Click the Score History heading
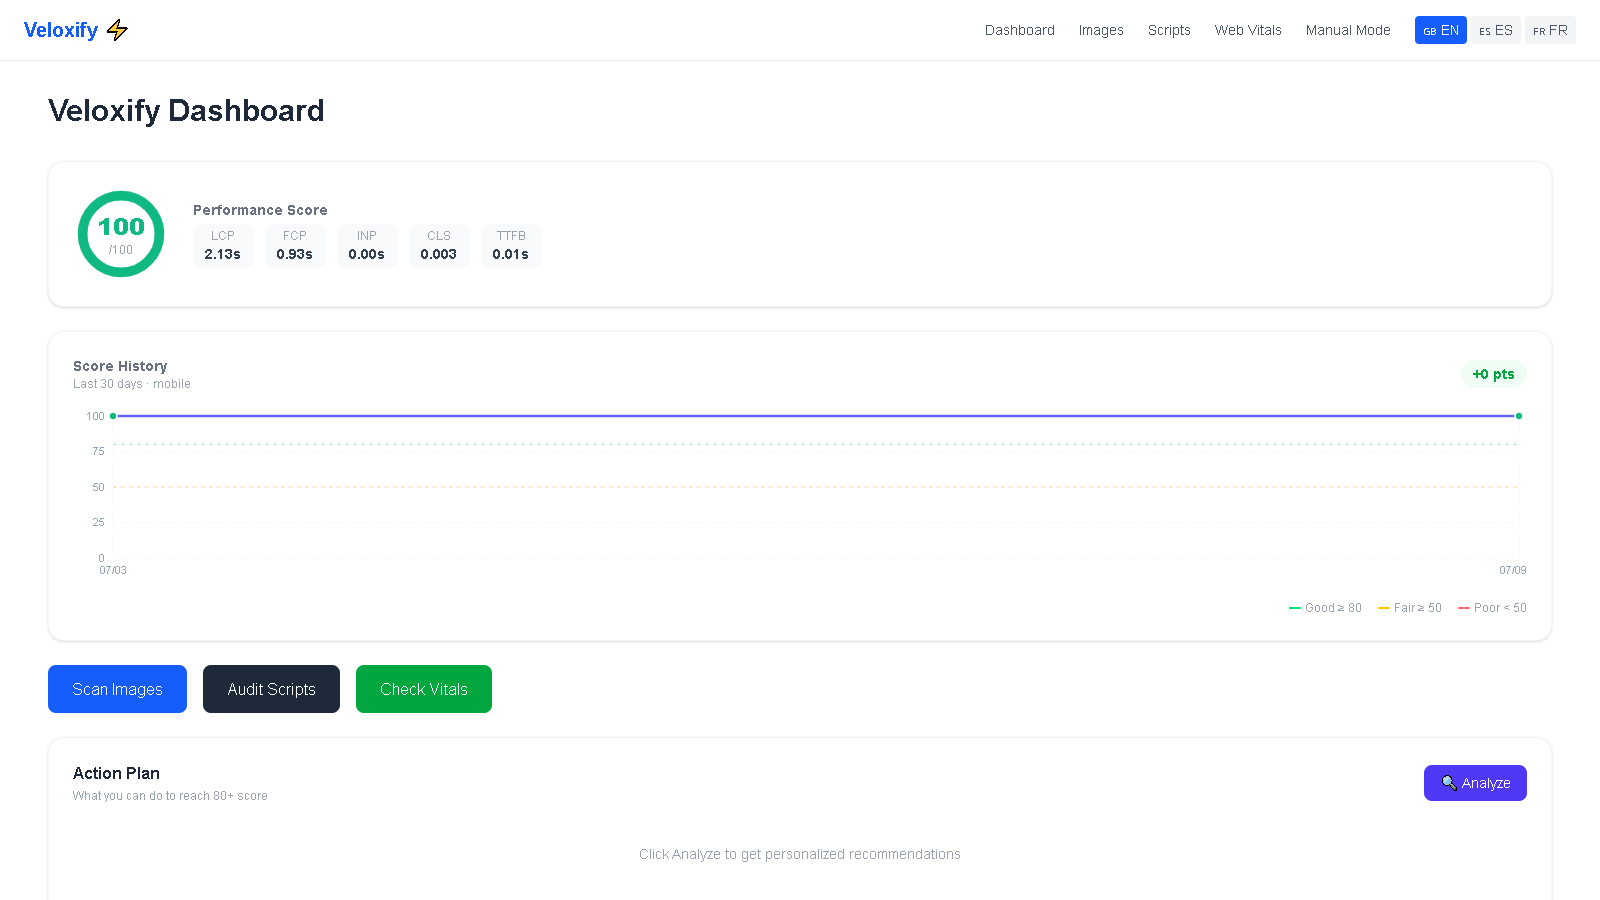 (120, 366)
